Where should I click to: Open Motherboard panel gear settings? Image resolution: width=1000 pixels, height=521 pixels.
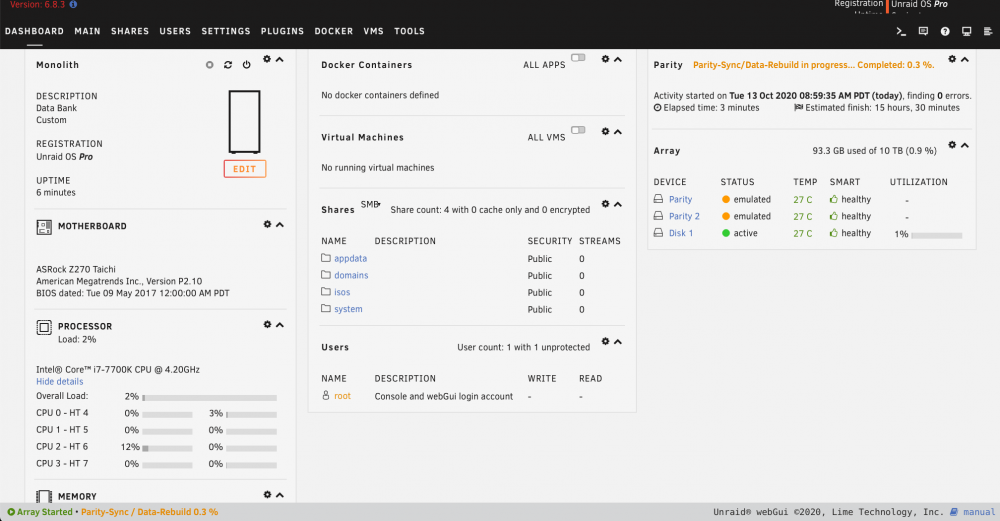(267, 224)
